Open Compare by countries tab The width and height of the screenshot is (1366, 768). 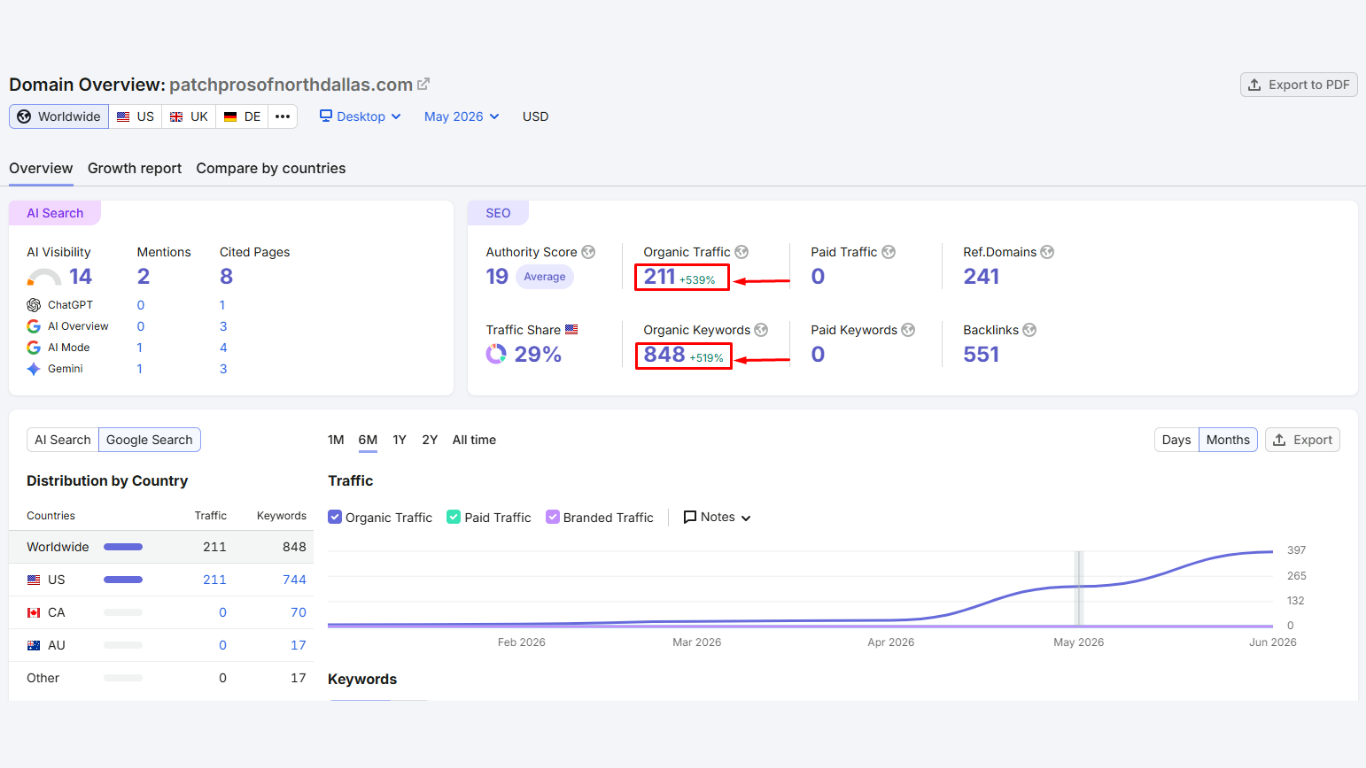tap(271, 168)
